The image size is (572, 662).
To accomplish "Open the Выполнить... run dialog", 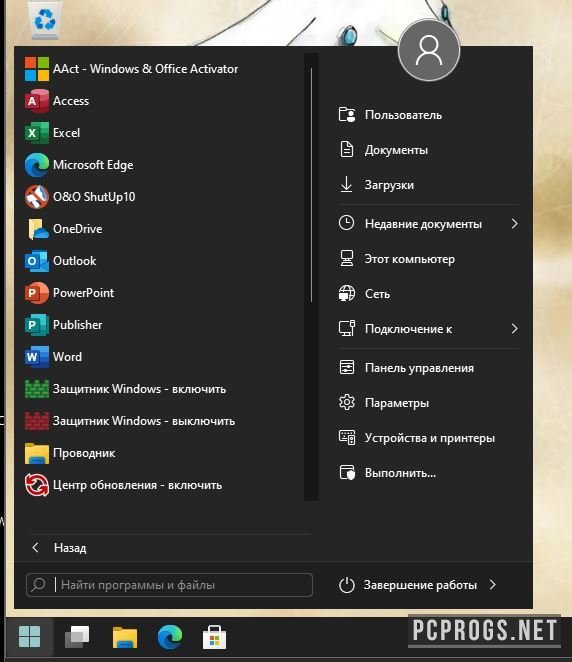I will 388,473.
